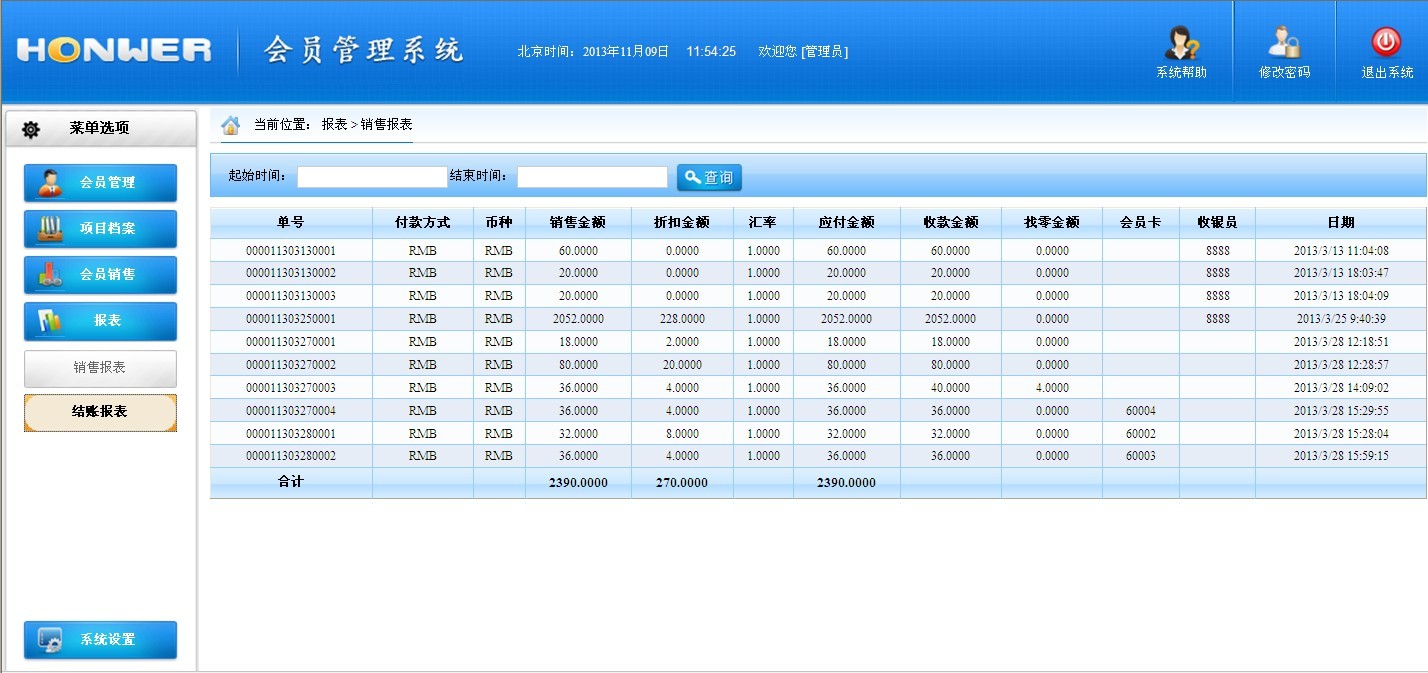Select 结账报表 submenu item
This screenshot has height=673, width=1428.
pos(100,412)
